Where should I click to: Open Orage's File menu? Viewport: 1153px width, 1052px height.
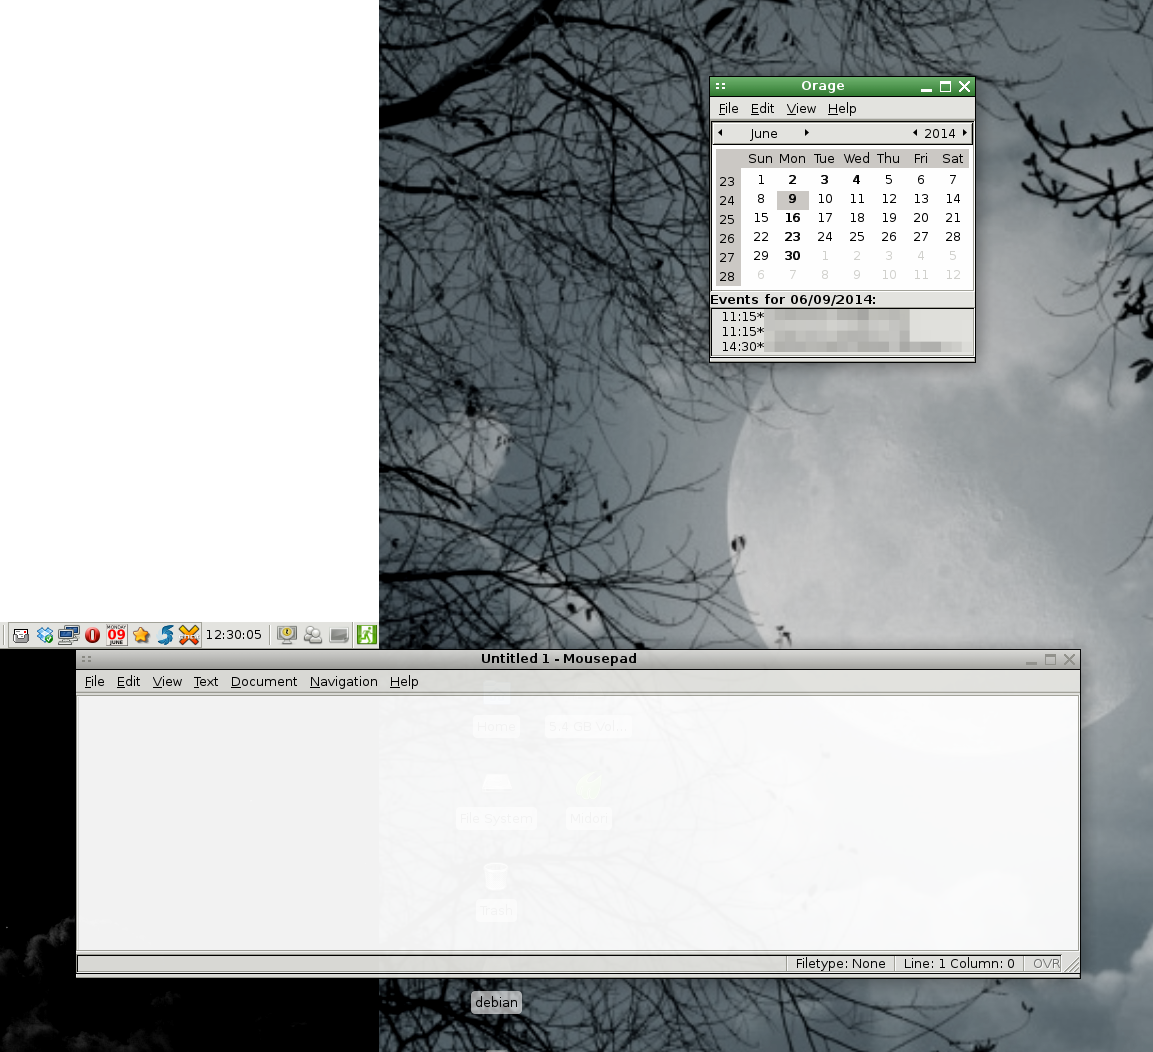point(728,108)
